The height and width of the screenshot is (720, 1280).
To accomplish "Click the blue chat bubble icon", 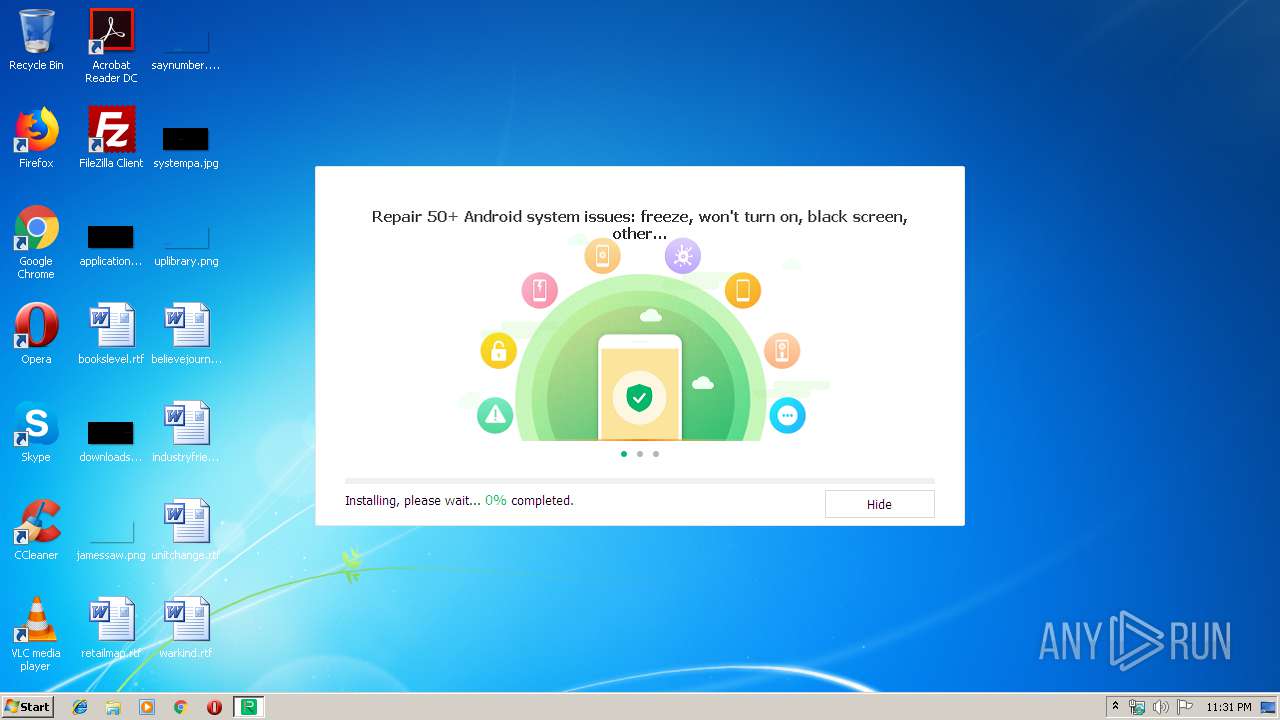I will tap(787, 415).
